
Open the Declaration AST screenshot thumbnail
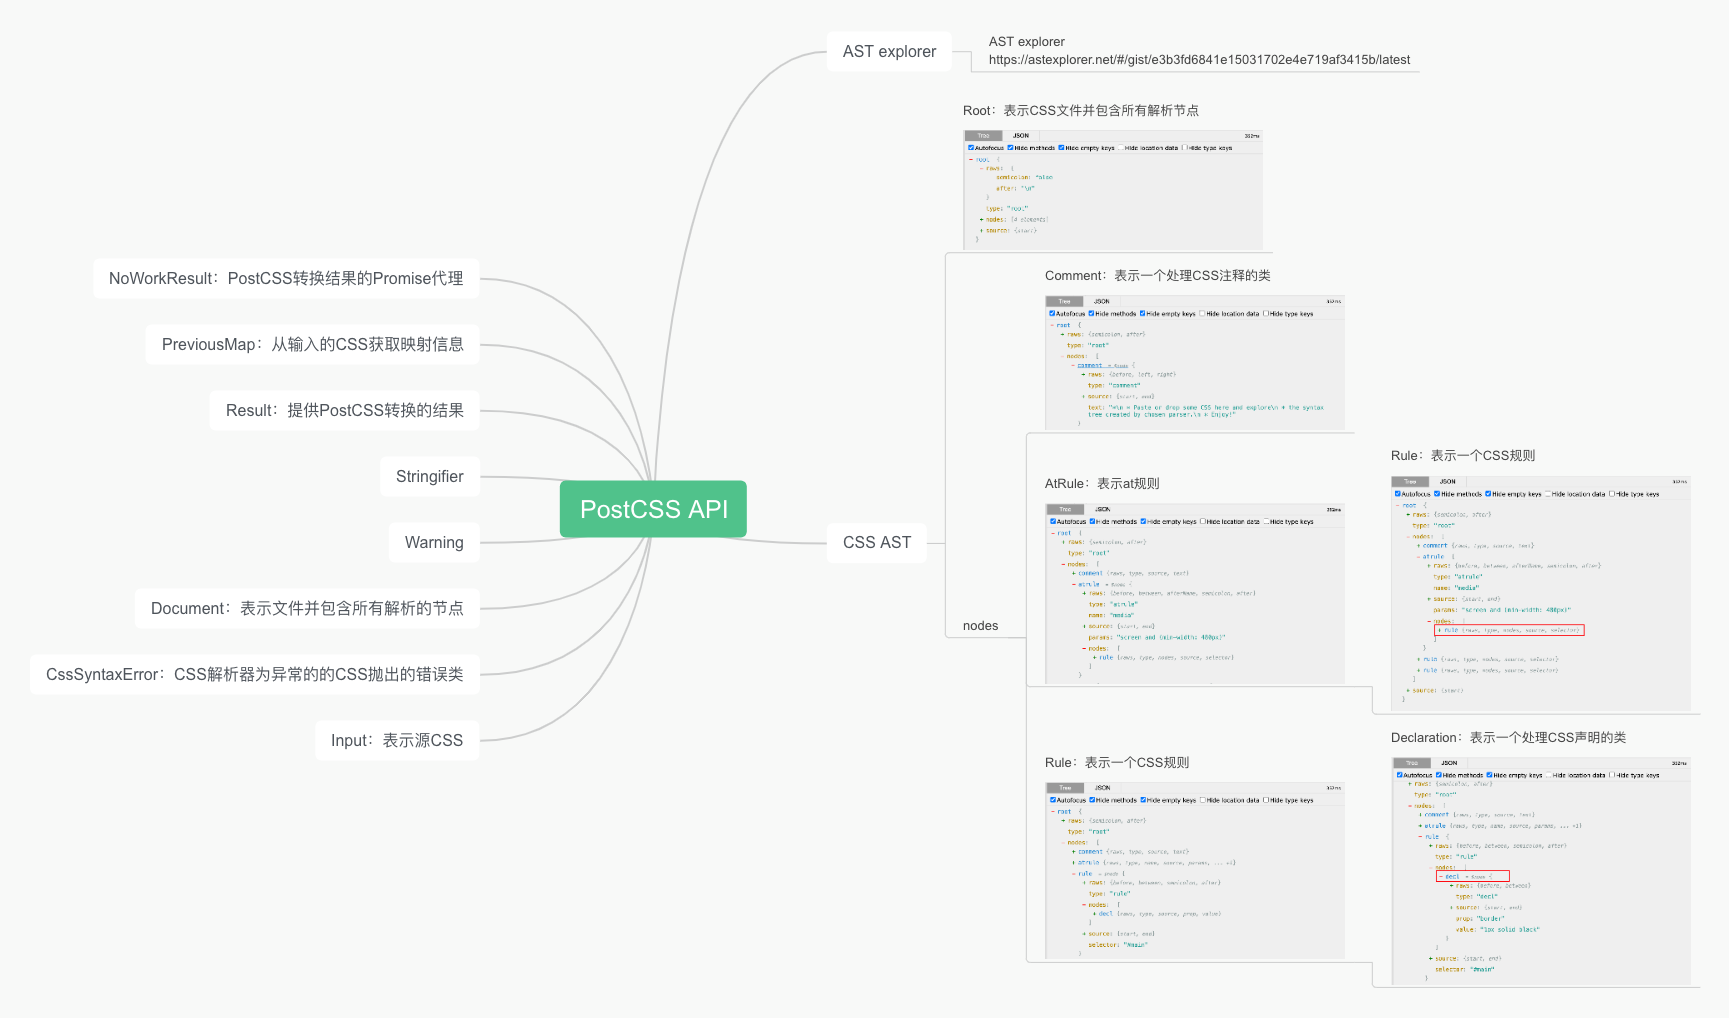coord(1541,870)
